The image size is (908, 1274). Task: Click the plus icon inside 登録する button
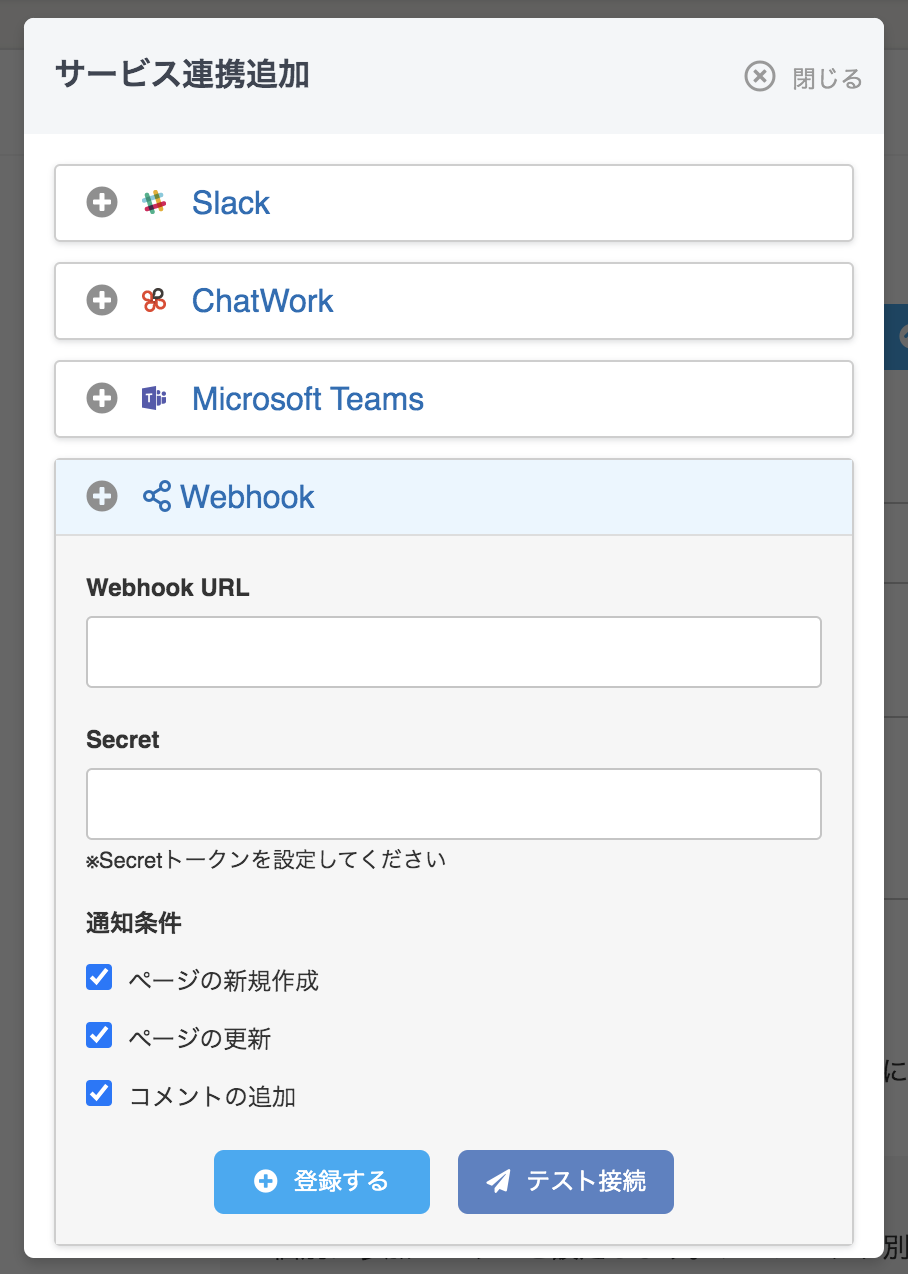265,1182
